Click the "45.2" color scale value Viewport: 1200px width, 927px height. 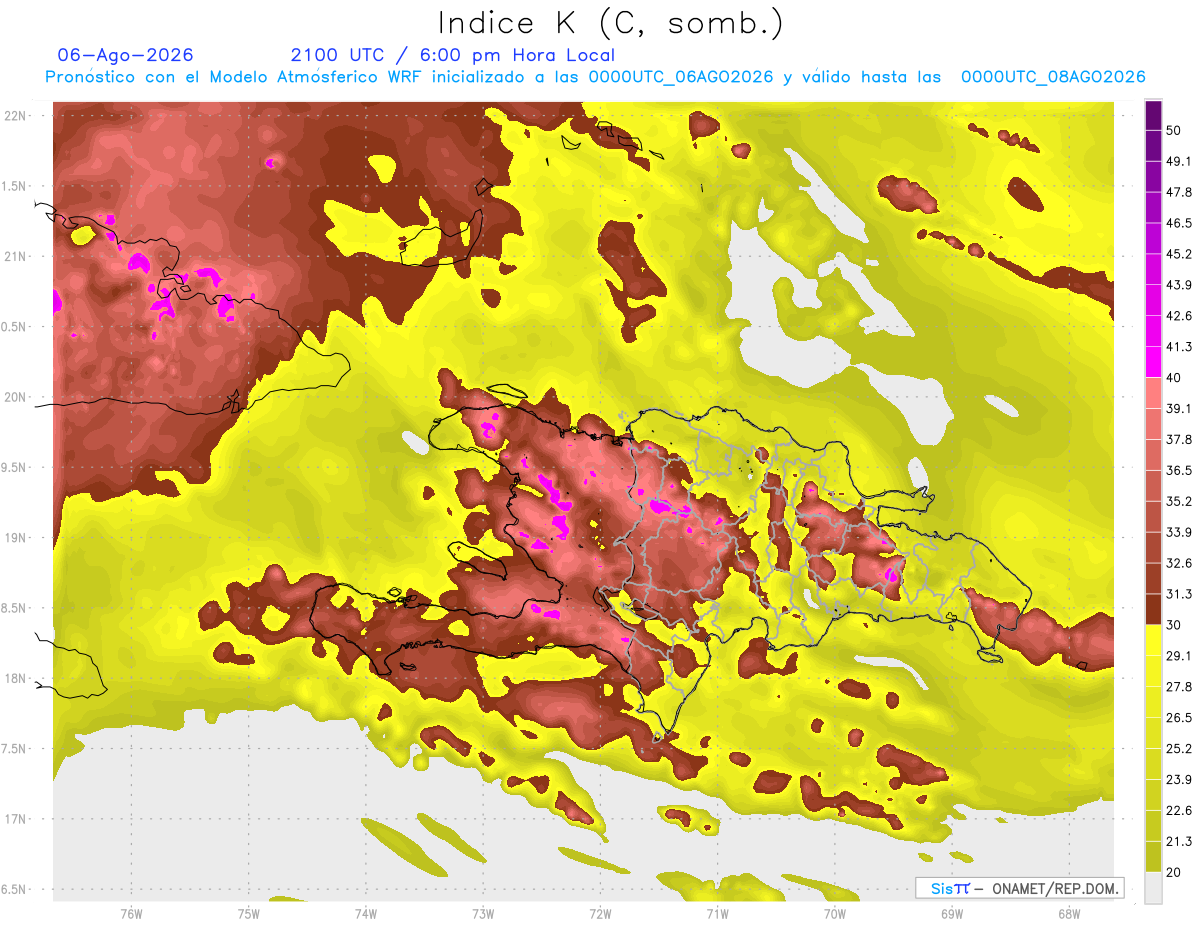(x=1179, y=254)
